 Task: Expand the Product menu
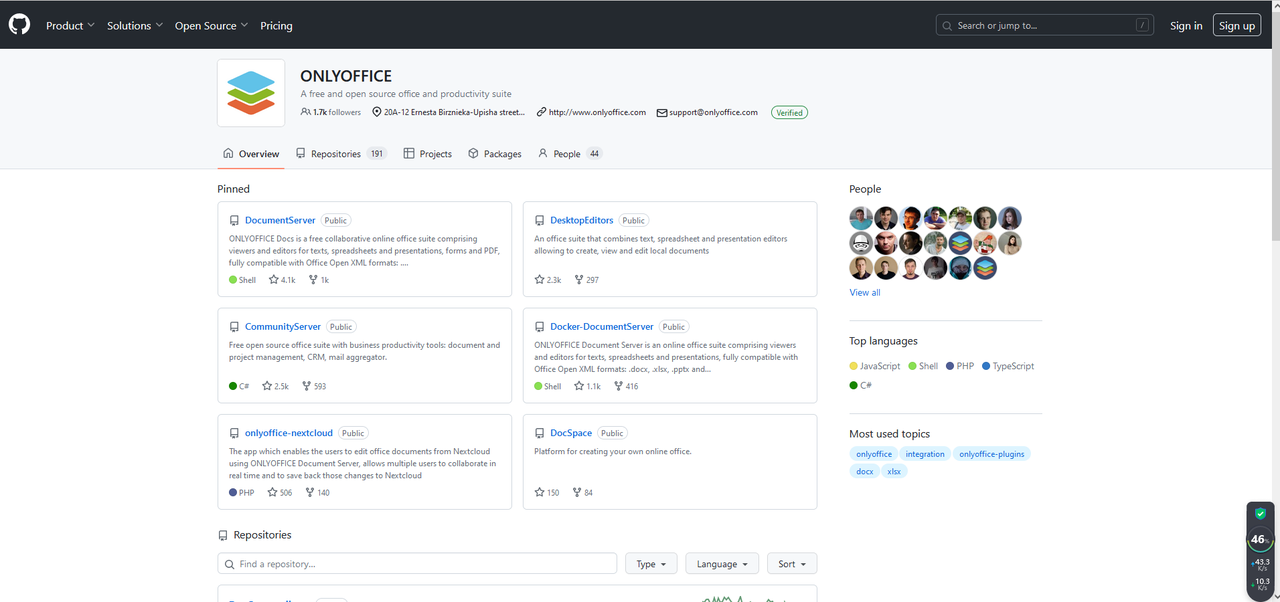click(x=70, y=25)
